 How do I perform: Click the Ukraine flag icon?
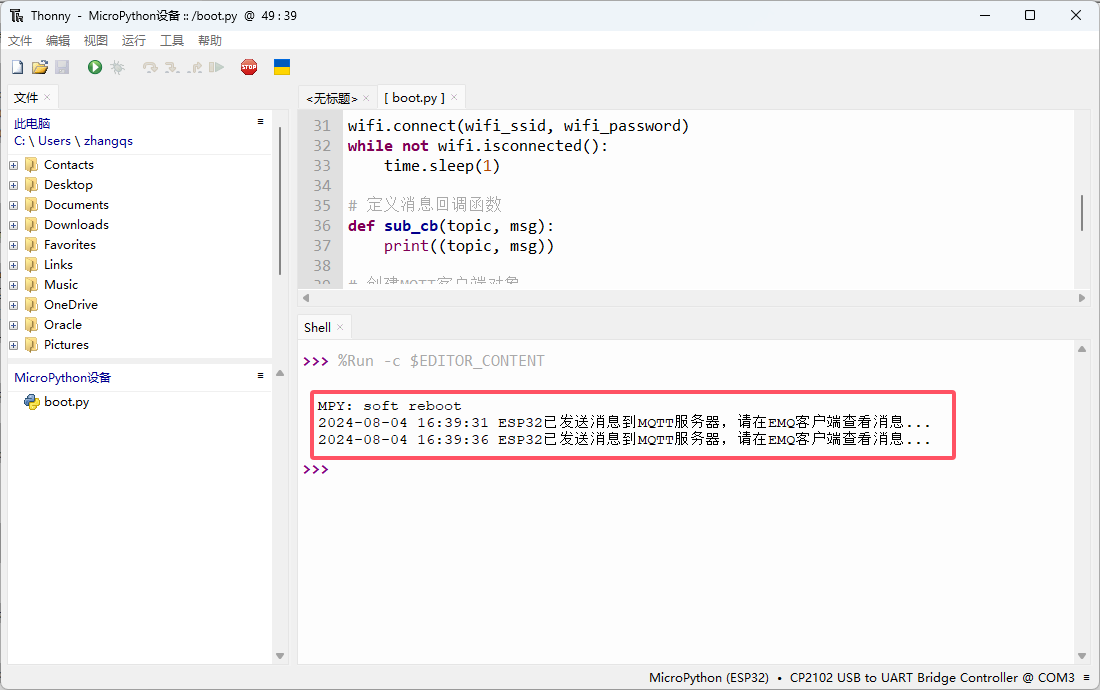pyautogui.click(x=282, y=67)
